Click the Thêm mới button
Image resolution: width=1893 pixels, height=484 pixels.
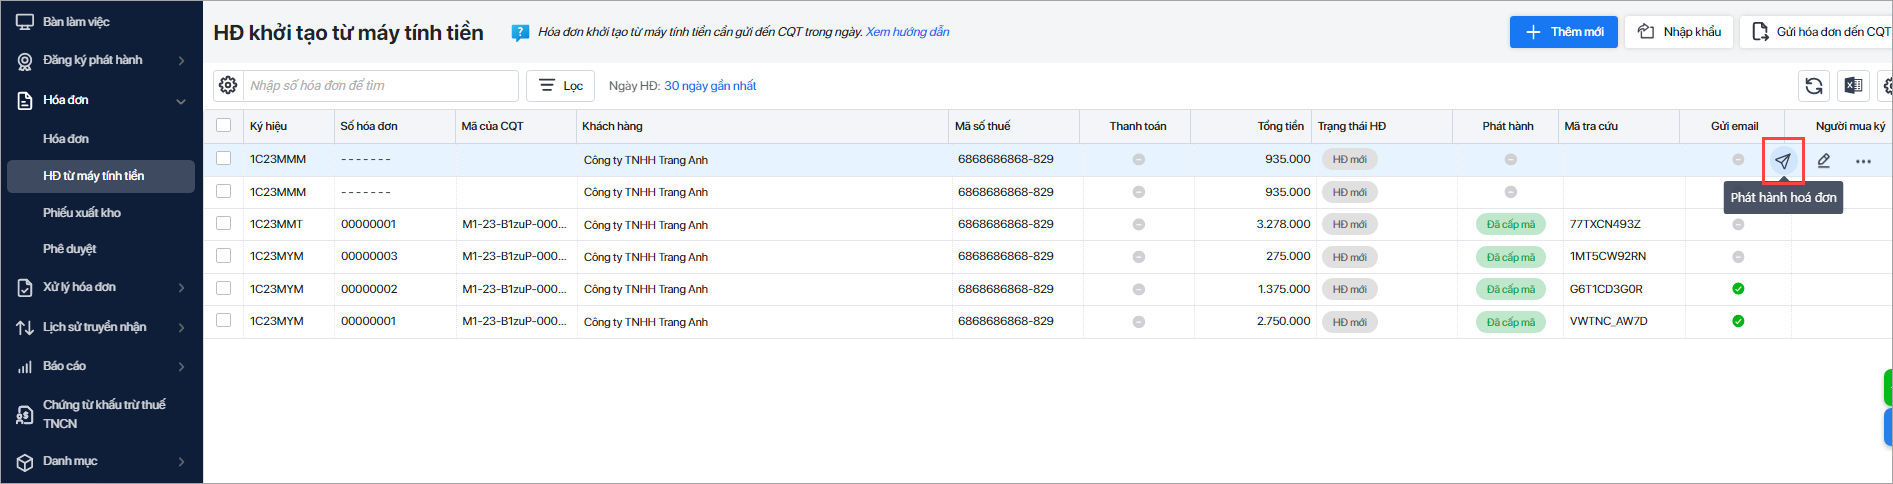1563,32
